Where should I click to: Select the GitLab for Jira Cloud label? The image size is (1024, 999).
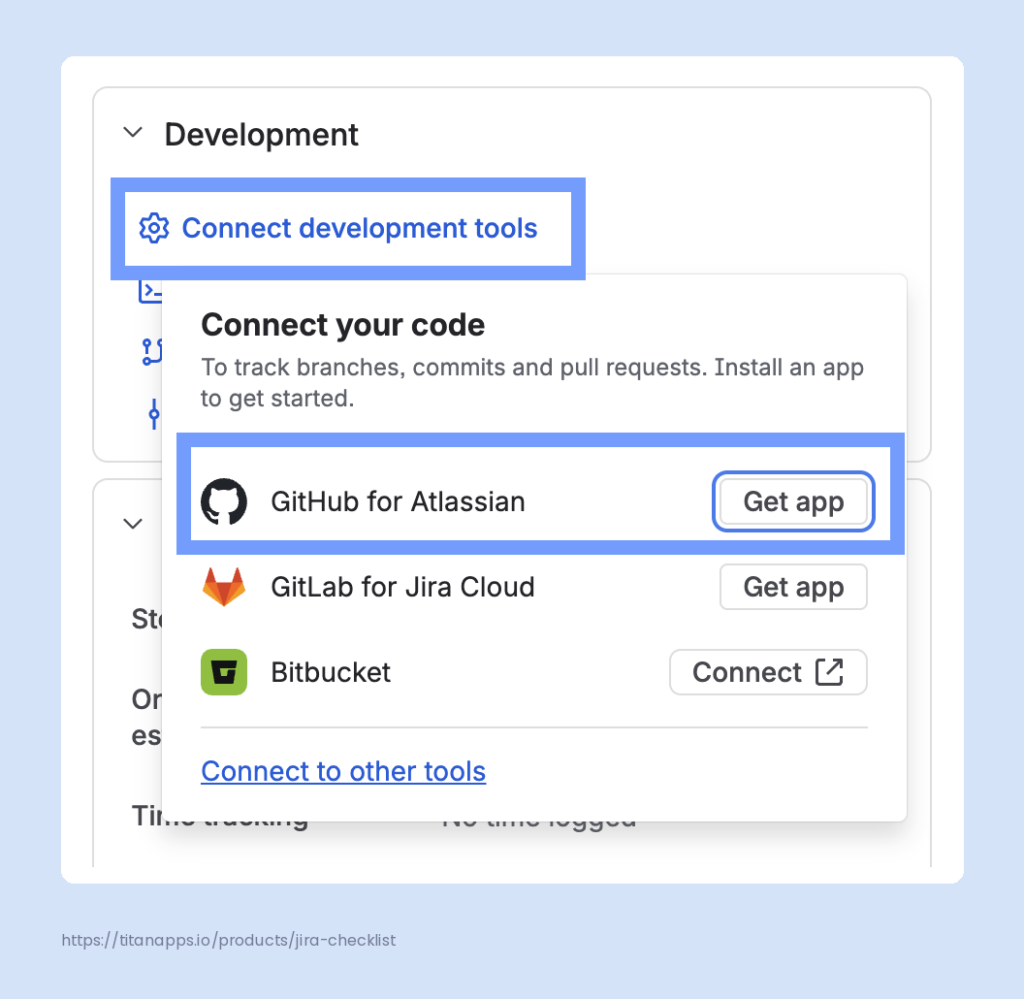pyautogui.click(x=403, y=587)
